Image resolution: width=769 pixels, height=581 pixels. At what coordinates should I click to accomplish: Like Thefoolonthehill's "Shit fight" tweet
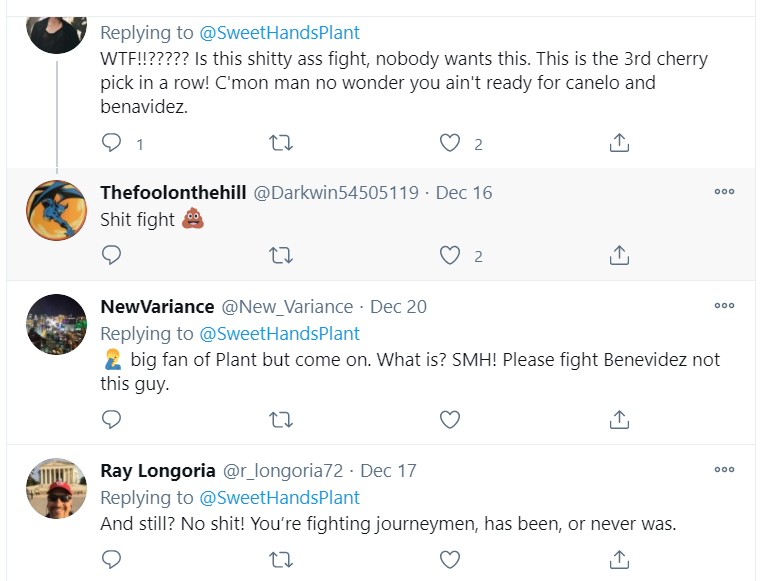pos(450,255)
